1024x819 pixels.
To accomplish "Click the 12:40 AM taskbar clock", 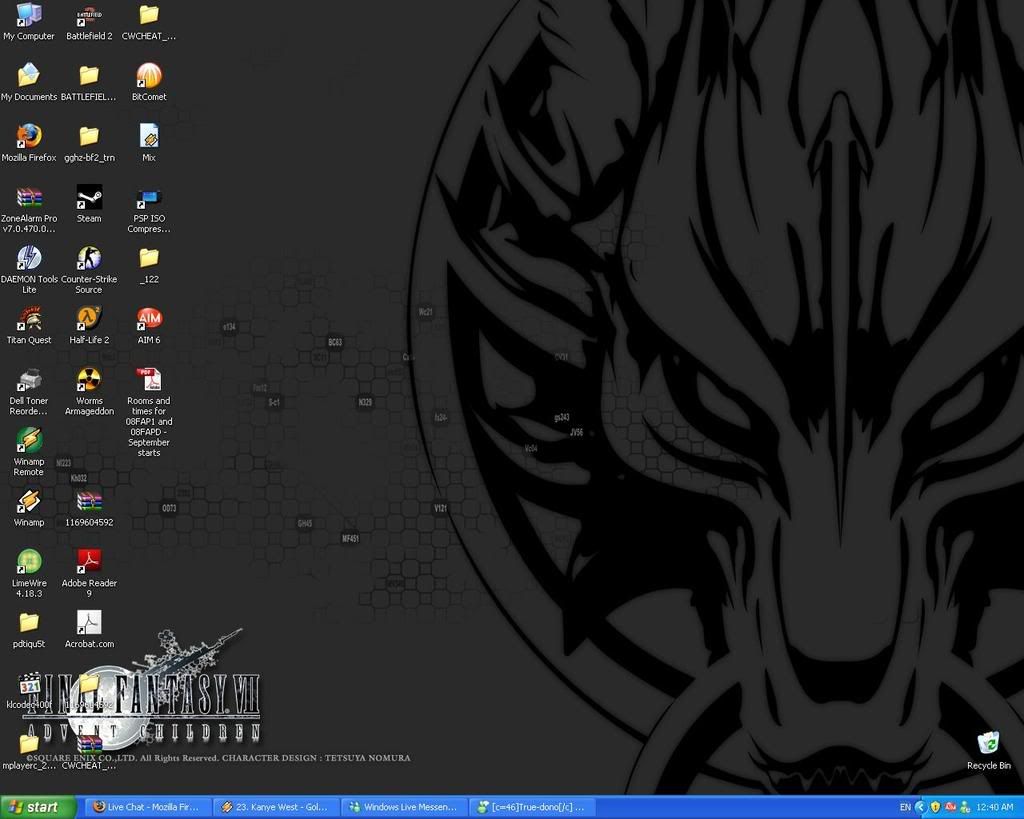I will [994, 807].
